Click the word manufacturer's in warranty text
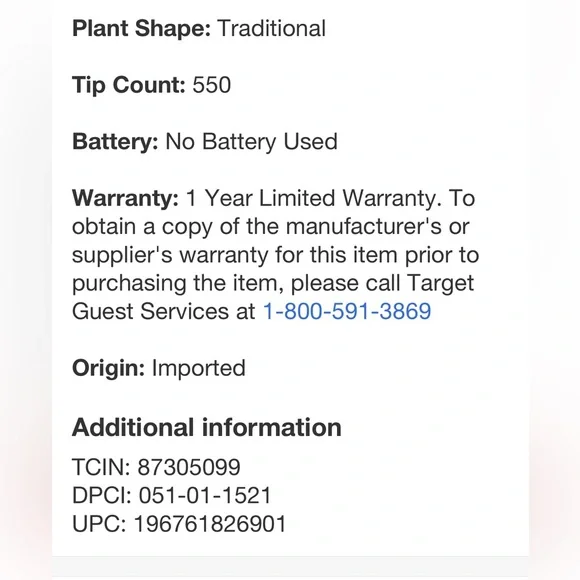The image size is (580, 580). (364, 226)
